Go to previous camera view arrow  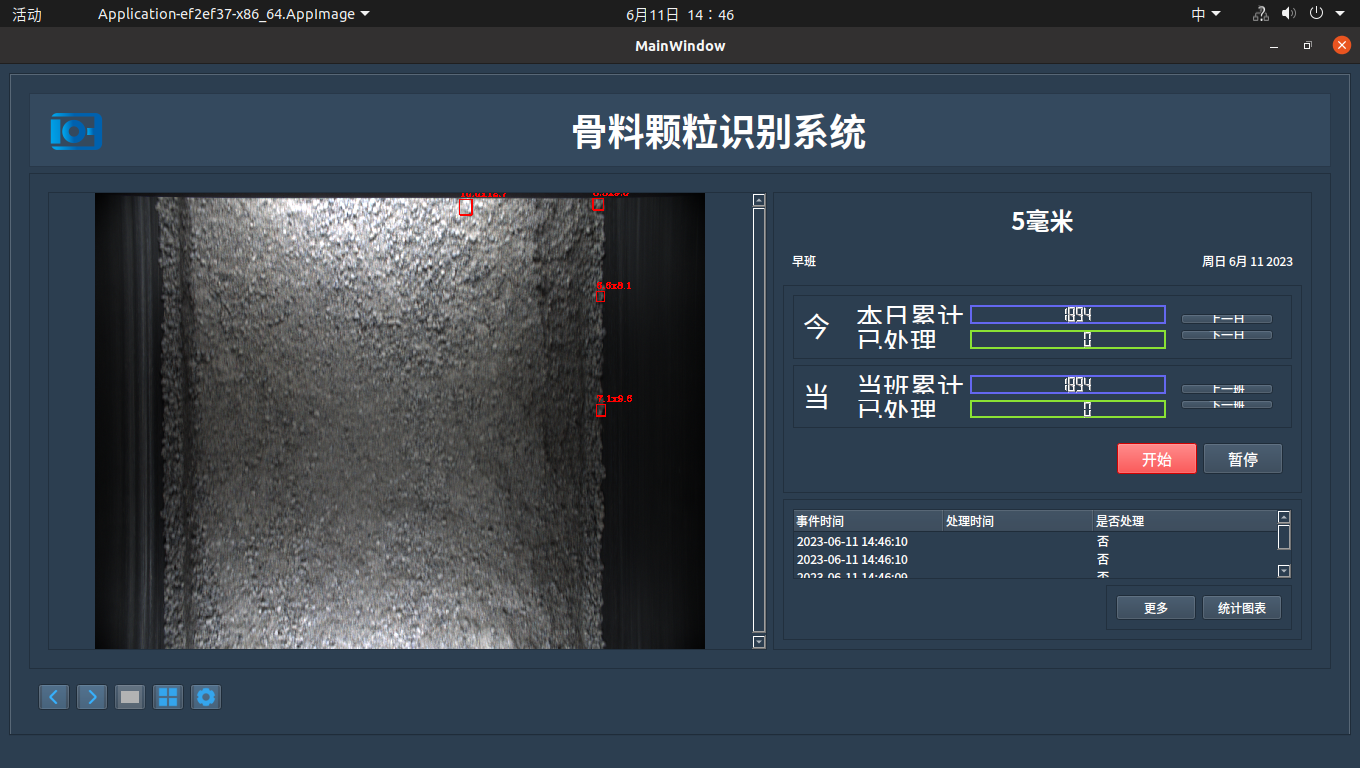point(54,697)
